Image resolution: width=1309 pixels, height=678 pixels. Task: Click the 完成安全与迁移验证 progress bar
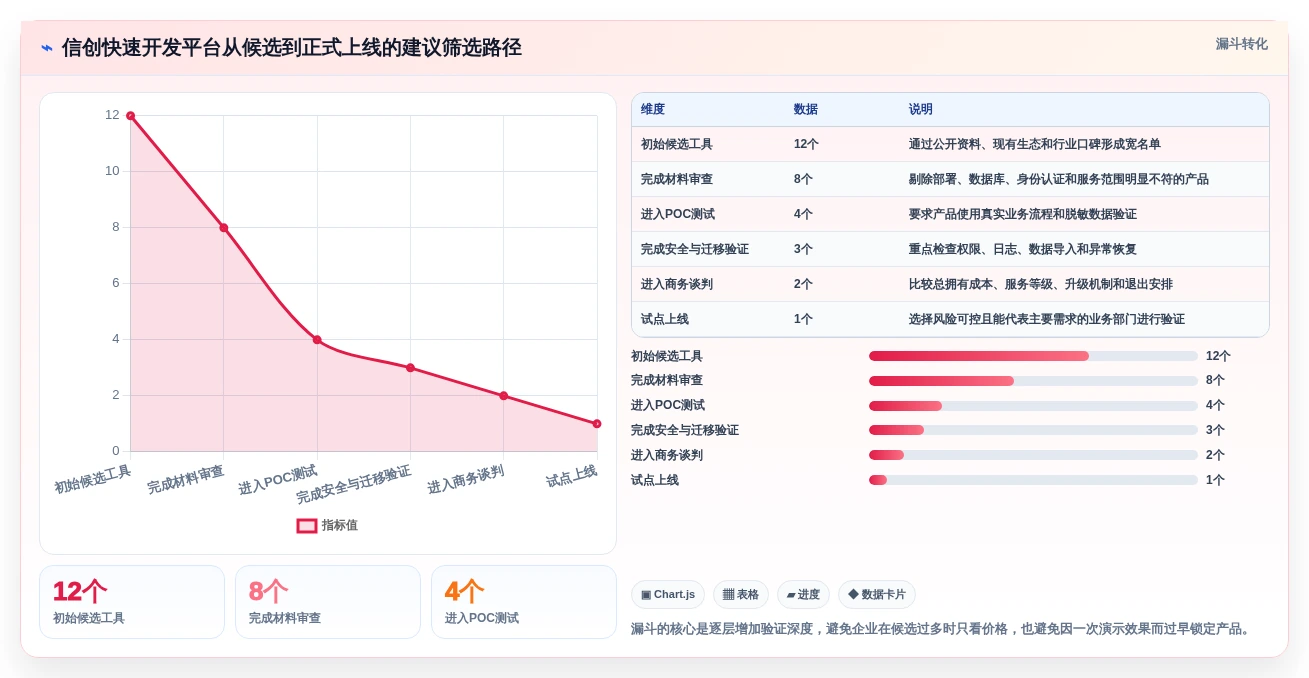[1033, 430]
